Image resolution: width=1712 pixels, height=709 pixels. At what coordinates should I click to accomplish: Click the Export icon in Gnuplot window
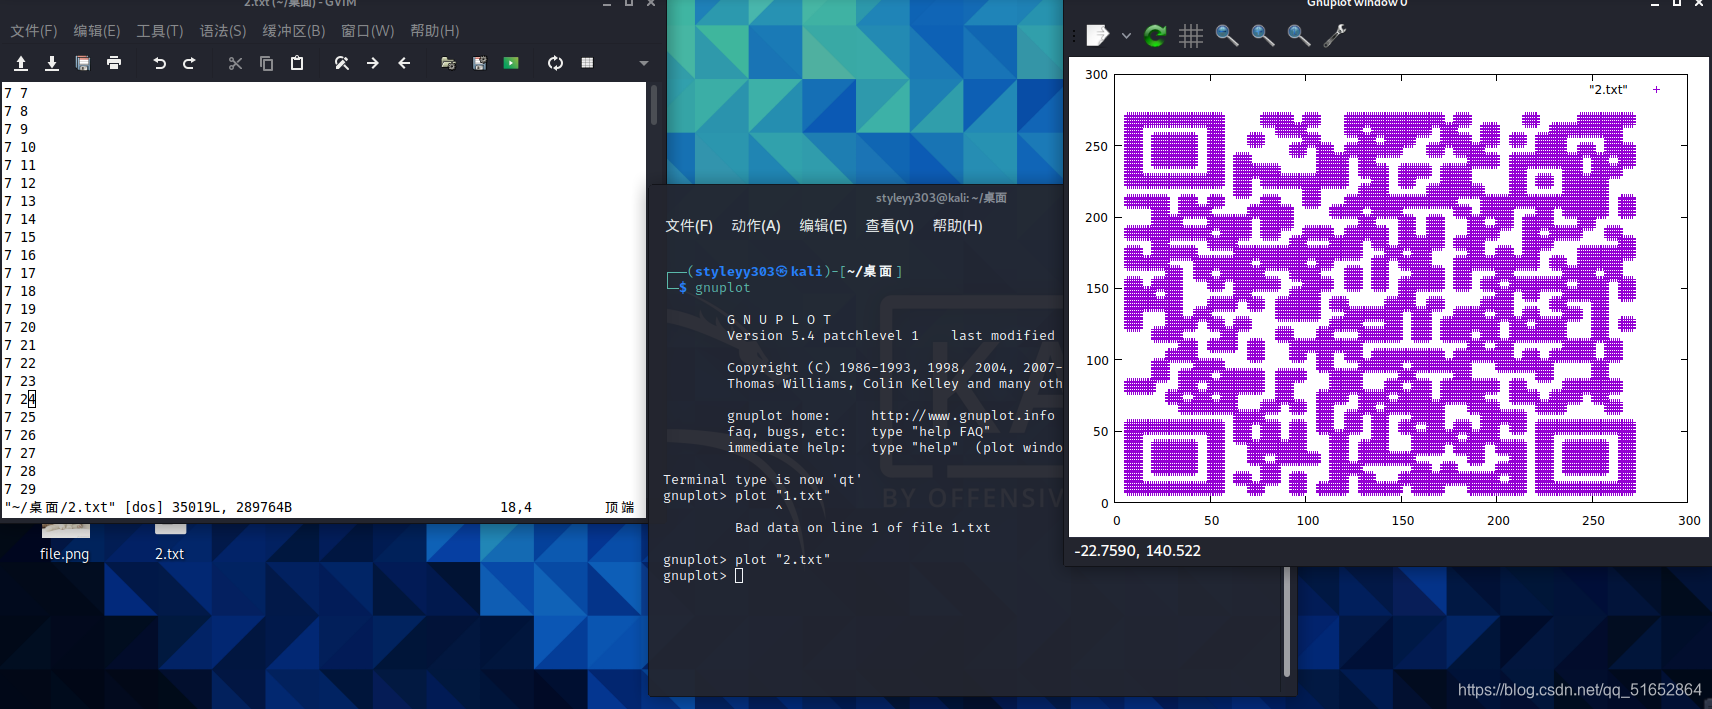click(x=1098, y=36)
